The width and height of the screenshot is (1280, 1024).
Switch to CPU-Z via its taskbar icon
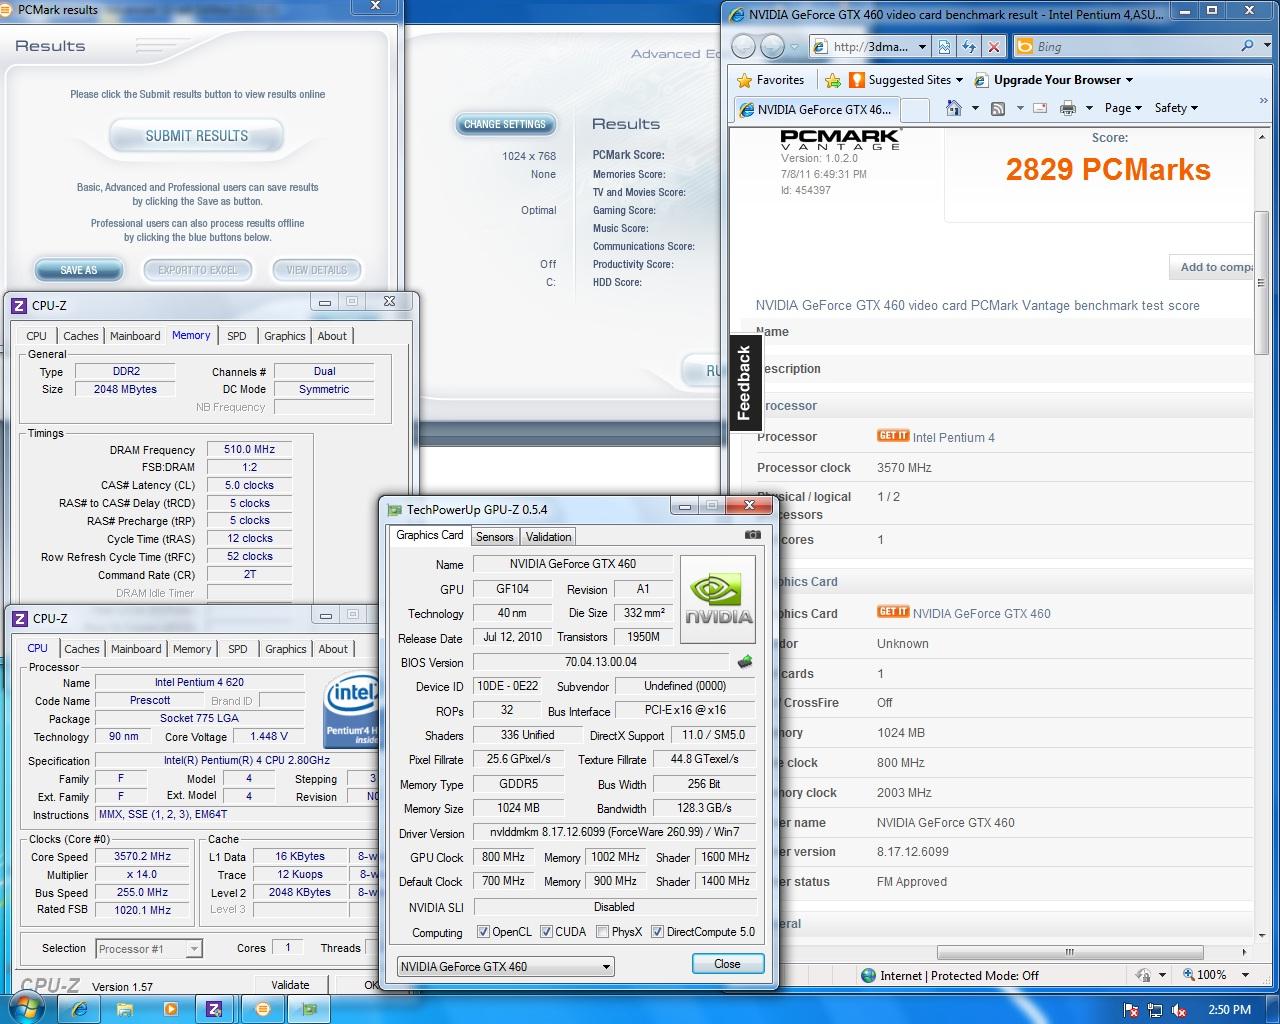coord(215,1009)
